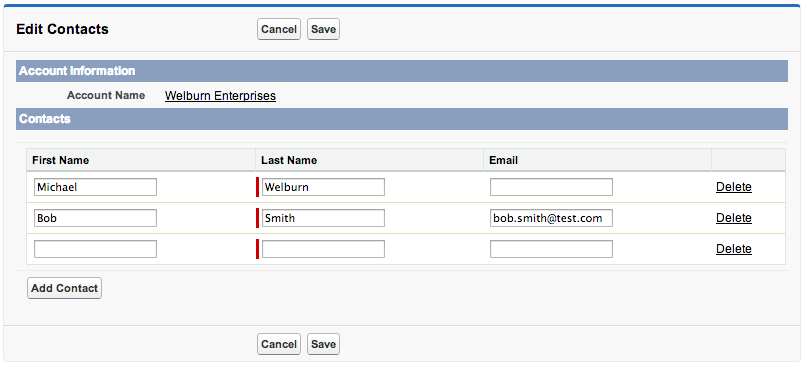Image resolution: width=806 pixels, height=367 pixels.
Task: Focus the First Name field containing Bob
Action: coord(95,218)
